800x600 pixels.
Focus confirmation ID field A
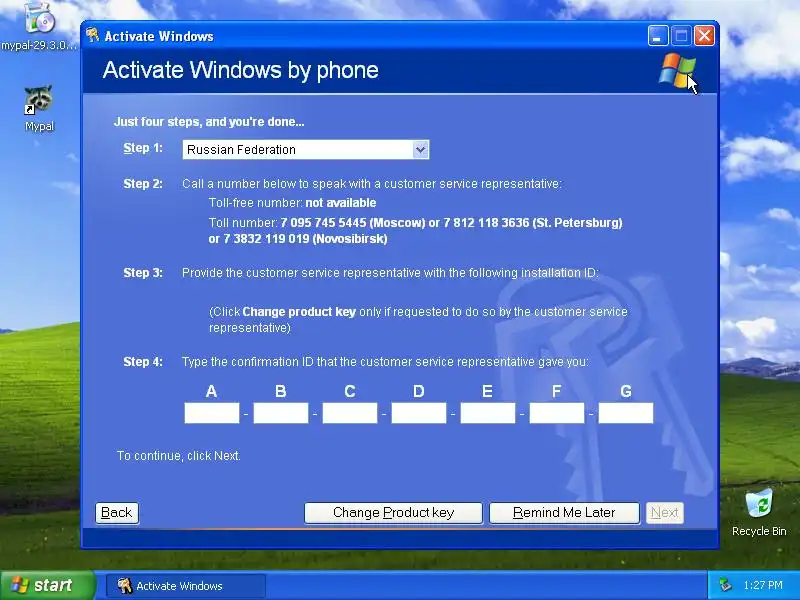coord(212,413)
